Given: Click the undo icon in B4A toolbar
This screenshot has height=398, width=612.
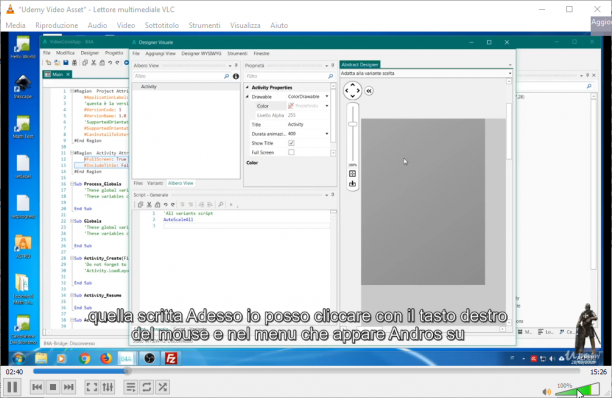Looking at the screenshot, I should click(110, 63).
